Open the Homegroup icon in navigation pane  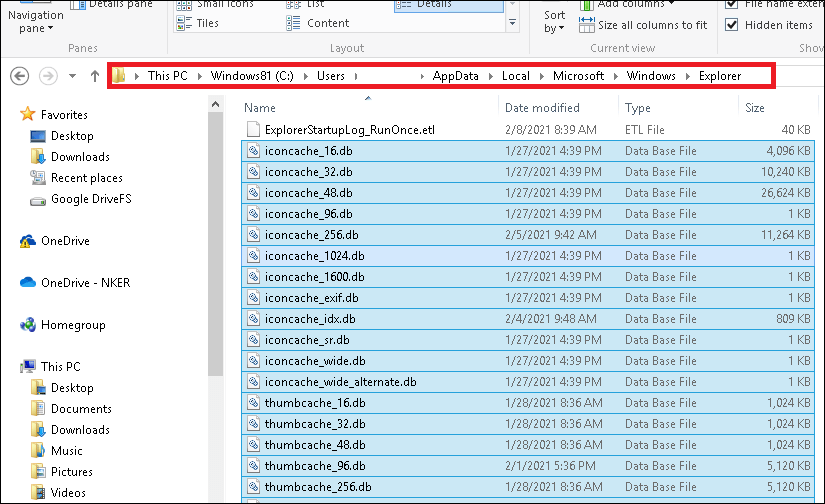28,325
